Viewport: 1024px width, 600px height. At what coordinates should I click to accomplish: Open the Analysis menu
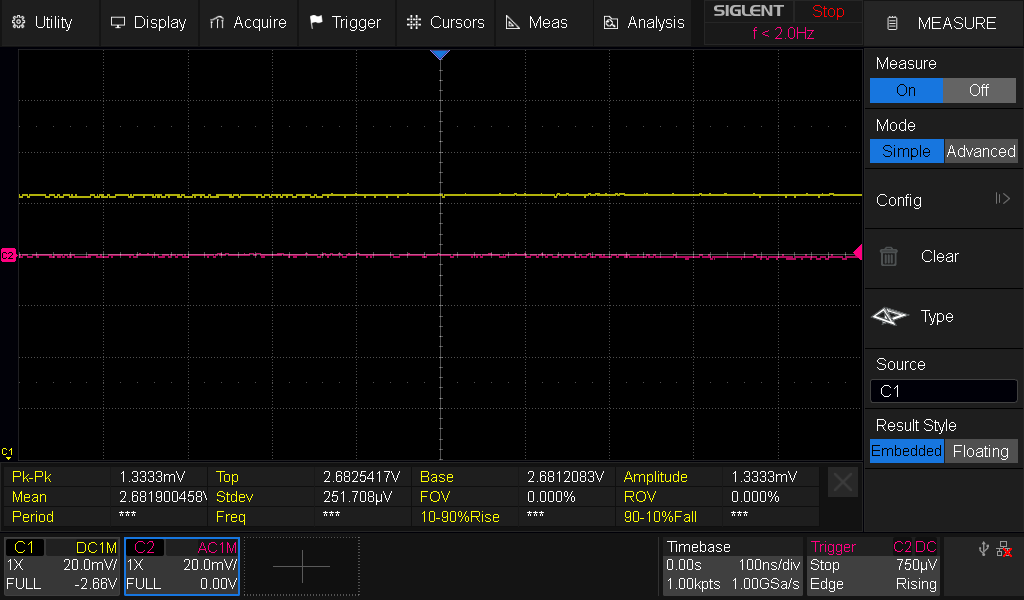pos(643,22)
